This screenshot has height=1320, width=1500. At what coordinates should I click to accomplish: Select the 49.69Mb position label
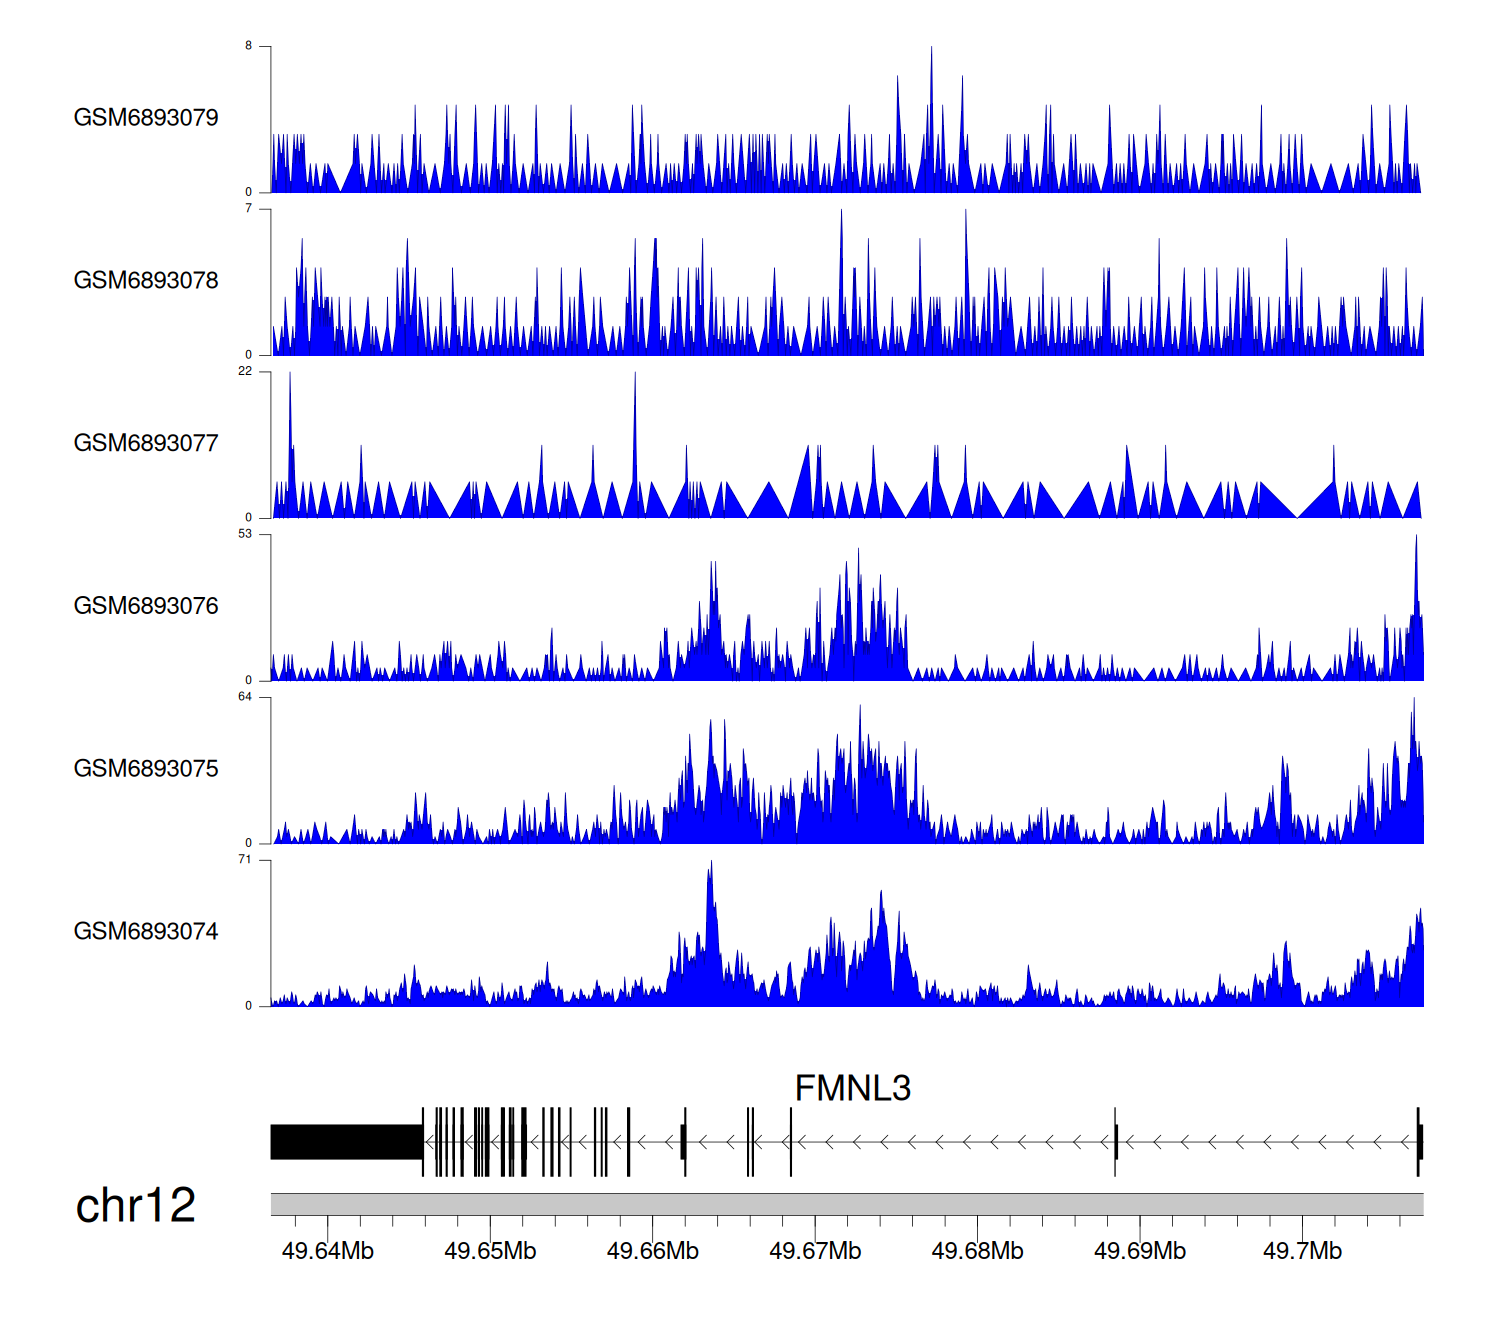[1140, 1251]
